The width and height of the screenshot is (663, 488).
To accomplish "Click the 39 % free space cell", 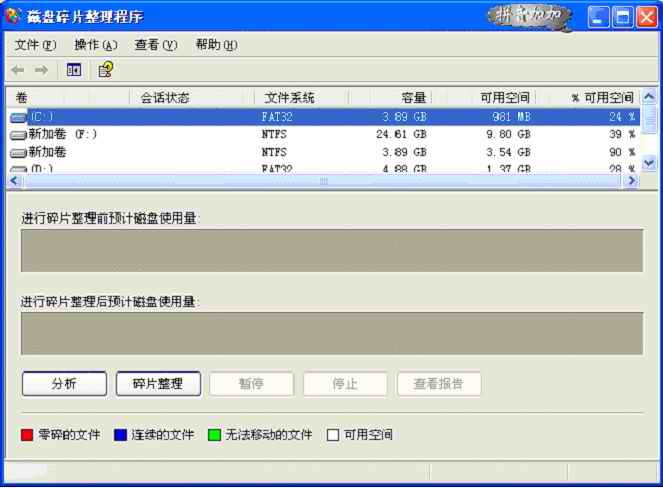I will (x=622, y=134).
